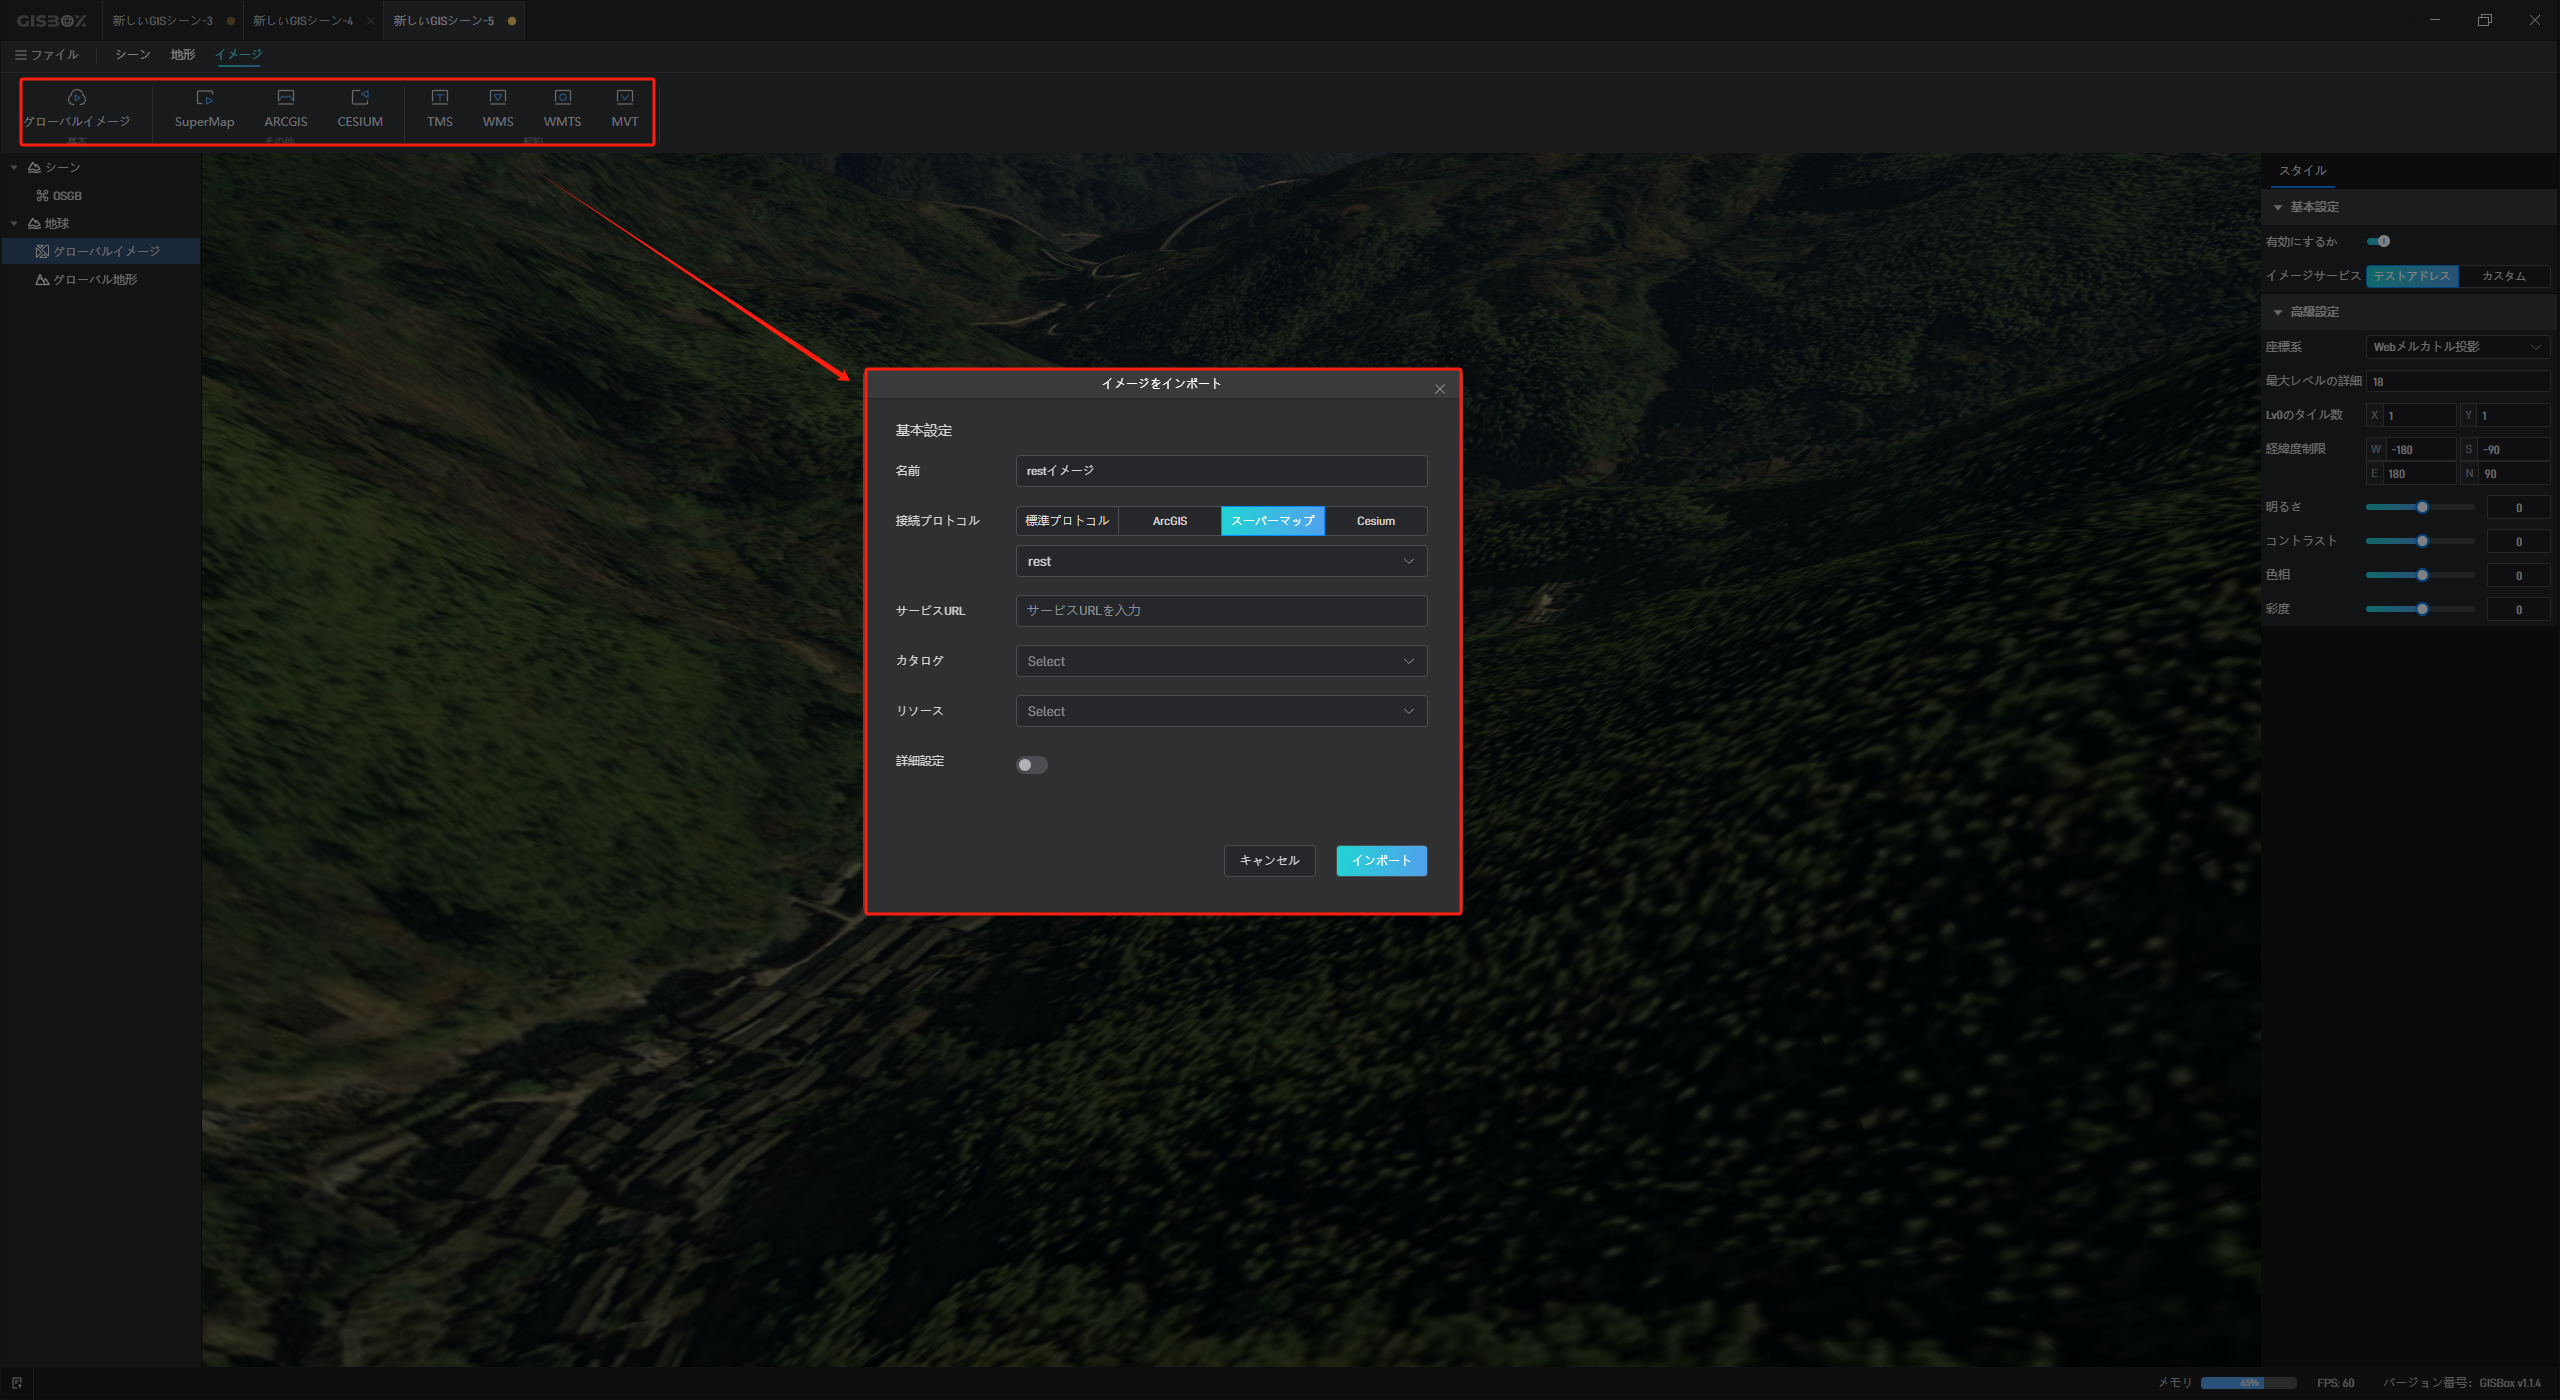2560x1400 pixels.
Task: Switch to 新しいGISシーン-4 tab
Action: tap(303, 21)
